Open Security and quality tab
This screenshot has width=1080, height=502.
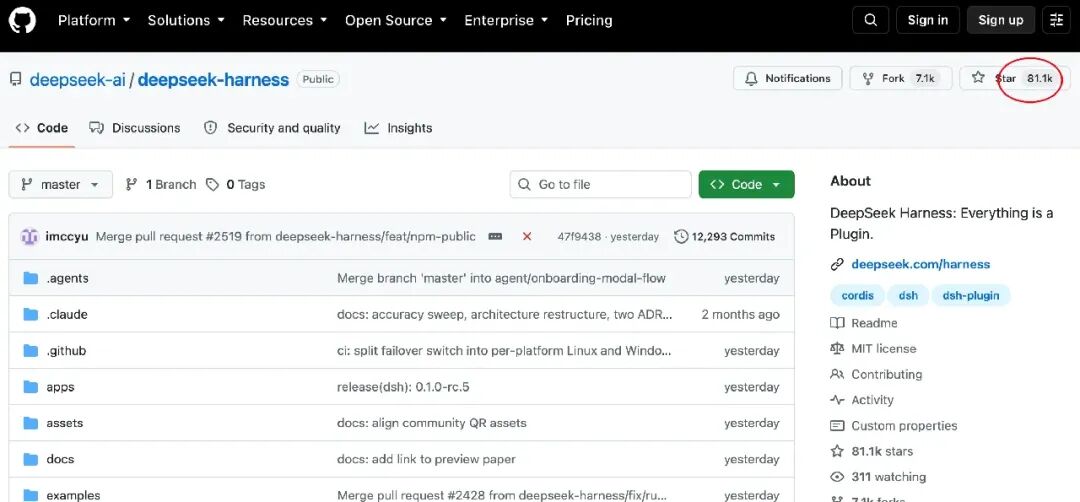(272, 128)
